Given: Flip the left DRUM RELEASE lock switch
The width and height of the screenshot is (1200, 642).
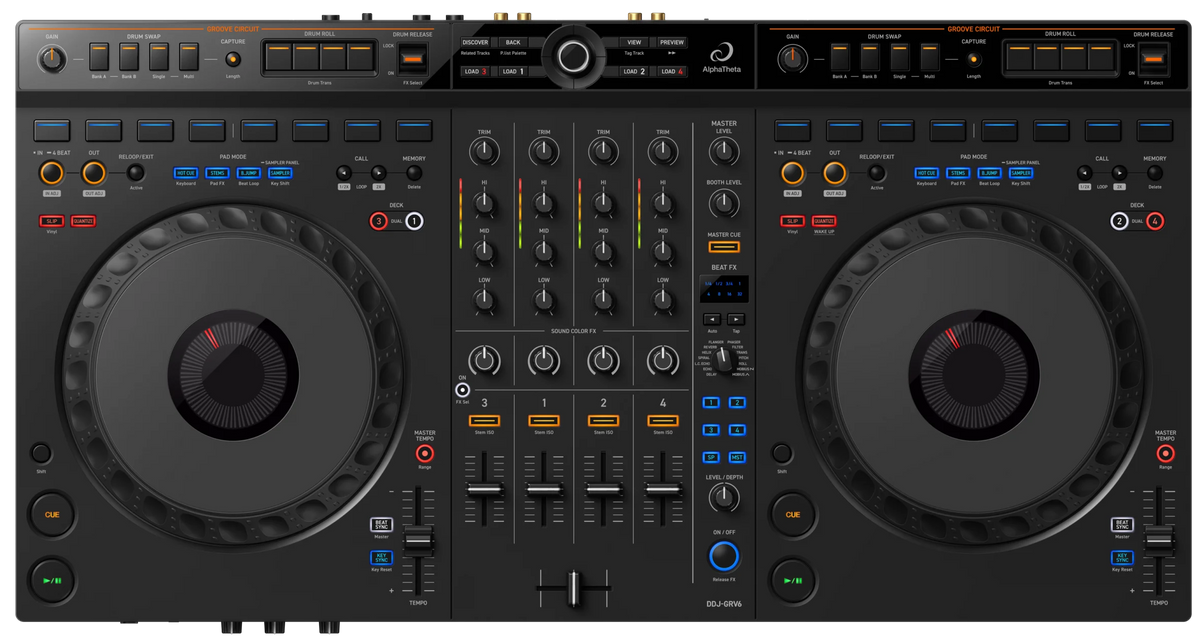Looking at the screenshot, I should (413, 59).
